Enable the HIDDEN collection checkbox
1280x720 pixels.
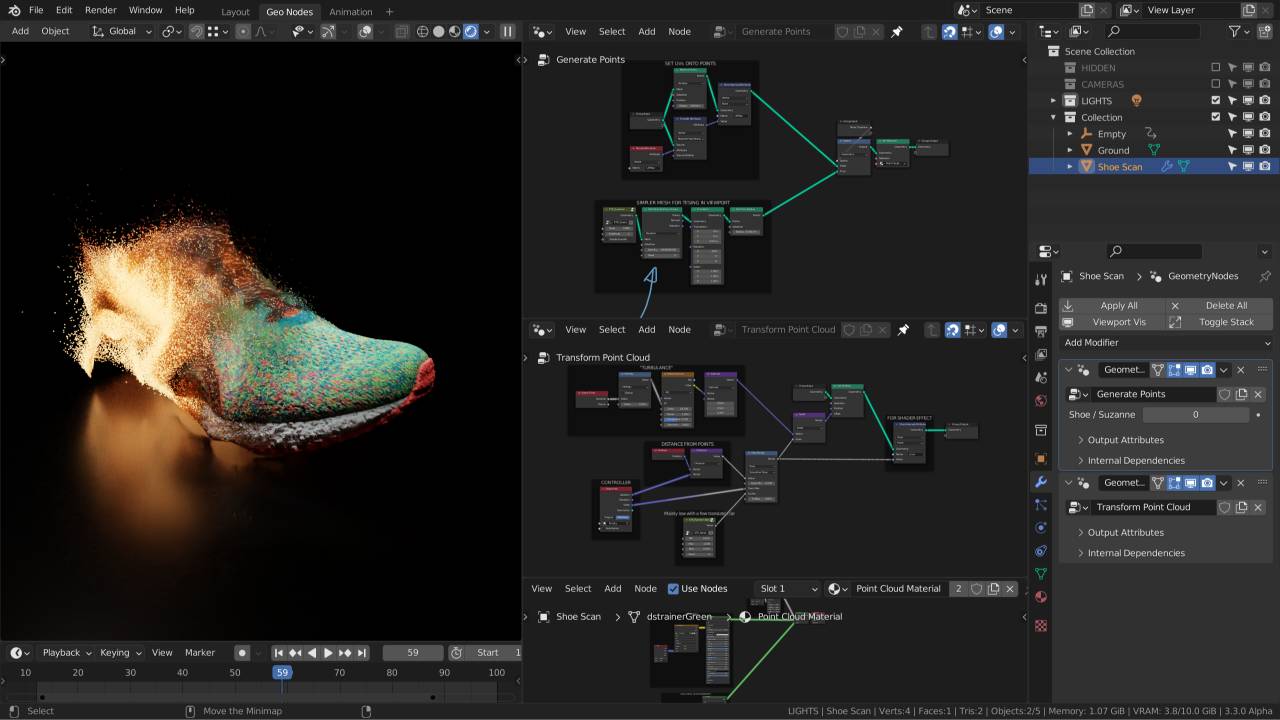pos(1216,68)
